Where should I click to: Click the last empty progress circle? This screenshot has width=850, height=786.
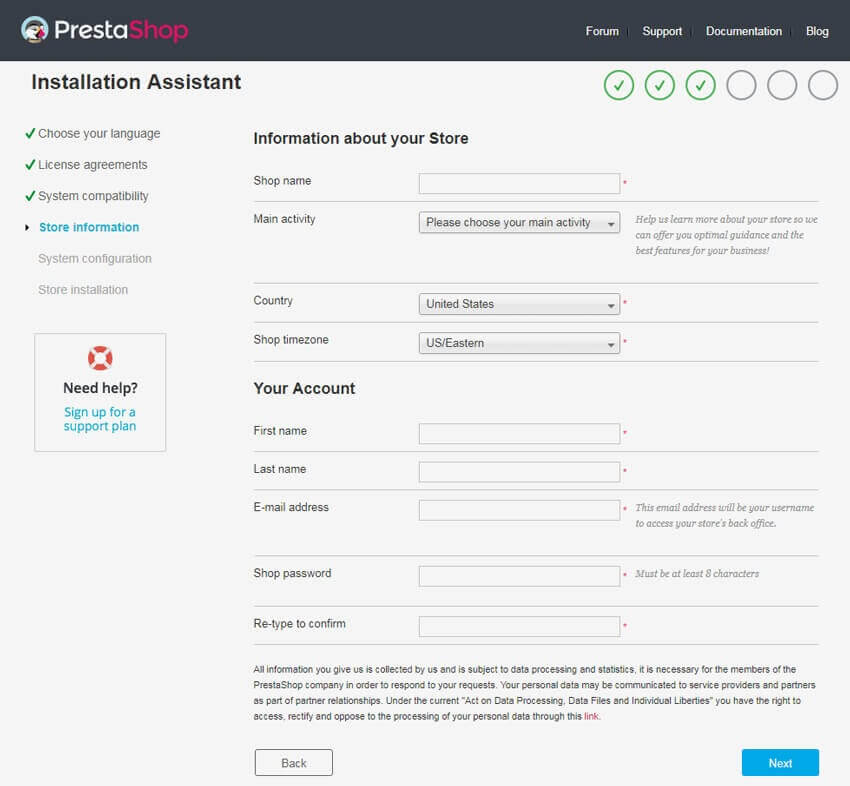[x=822, y=86]
